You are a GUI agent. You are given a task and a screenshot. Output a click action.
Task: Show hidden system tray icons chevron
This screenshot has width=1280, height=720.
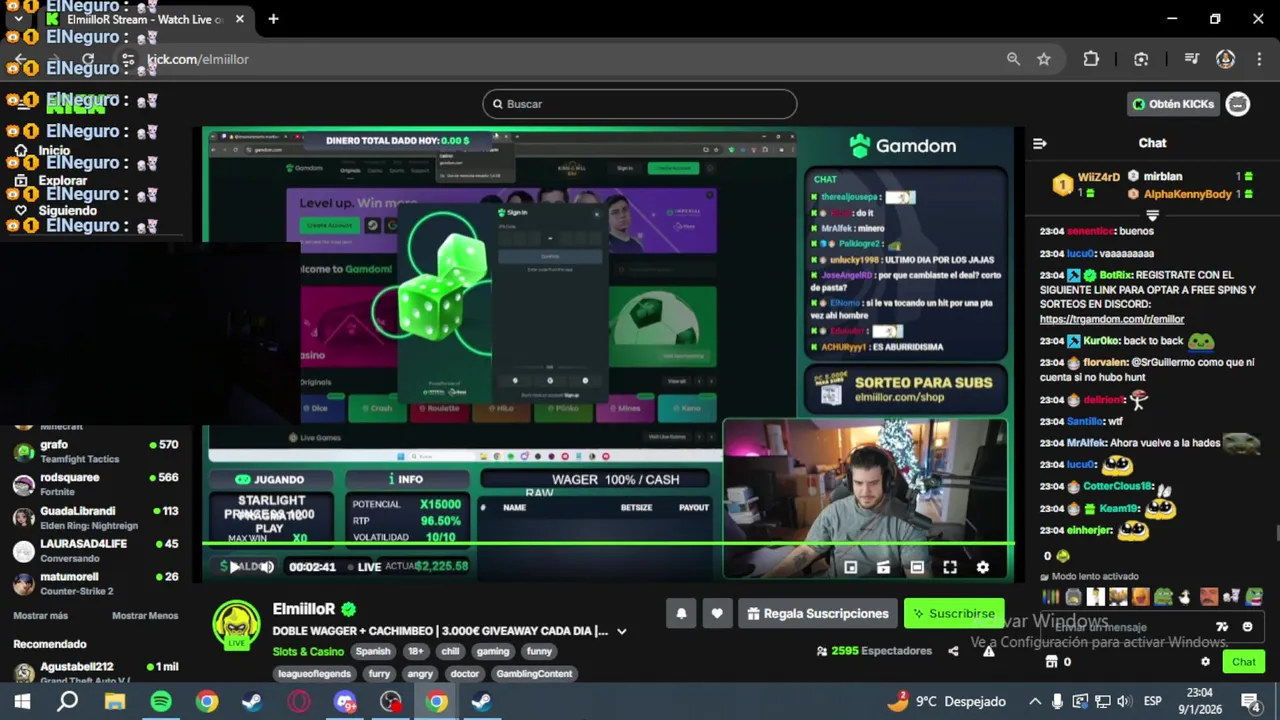pyautogui.click(x=1035, y=702)
